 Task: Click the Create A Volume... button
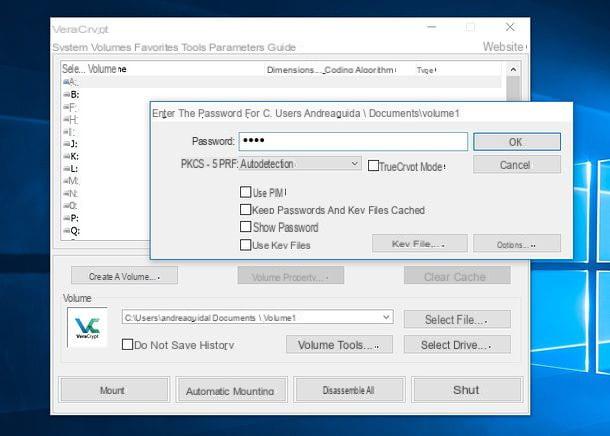[x=124, y=276]
